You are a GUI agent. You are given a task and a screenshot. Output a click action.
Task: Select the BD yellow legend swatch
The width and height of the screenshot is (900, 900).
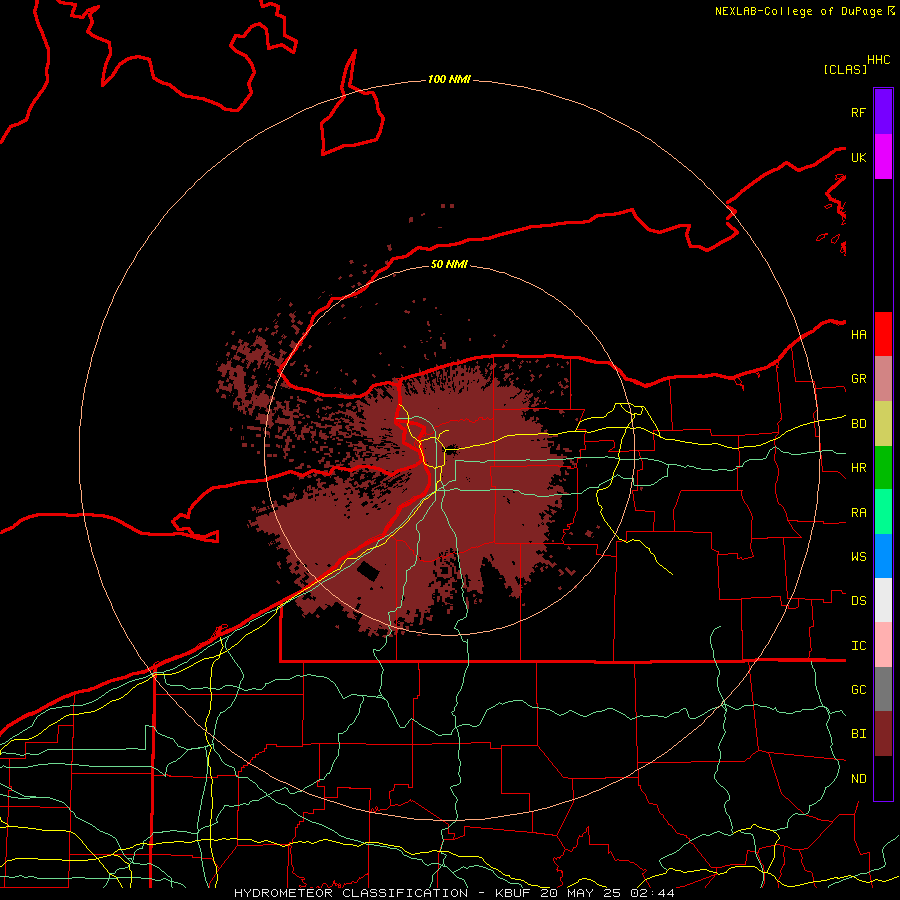click(x=883, y=423)
